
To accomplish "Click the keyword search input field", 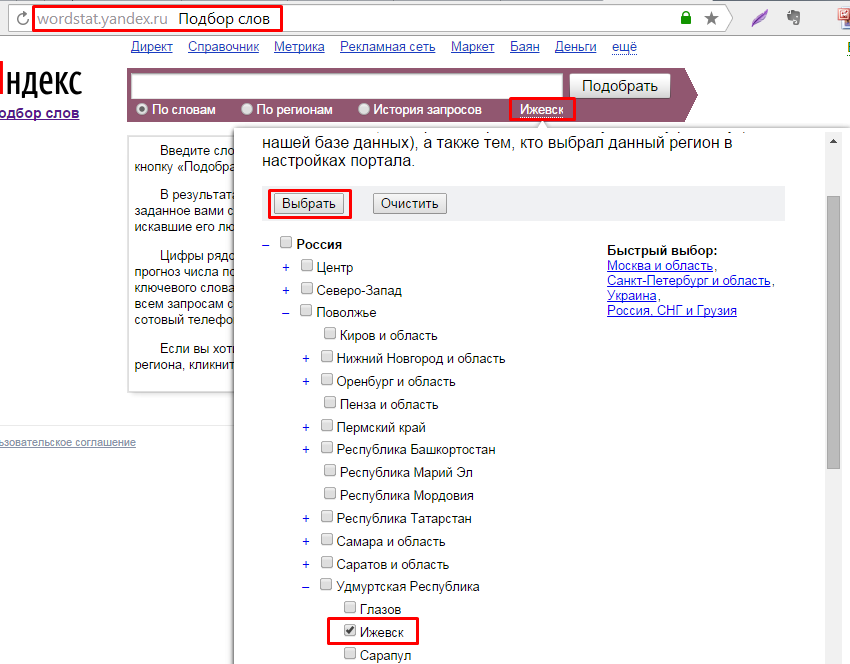I will tap(346, 86).
